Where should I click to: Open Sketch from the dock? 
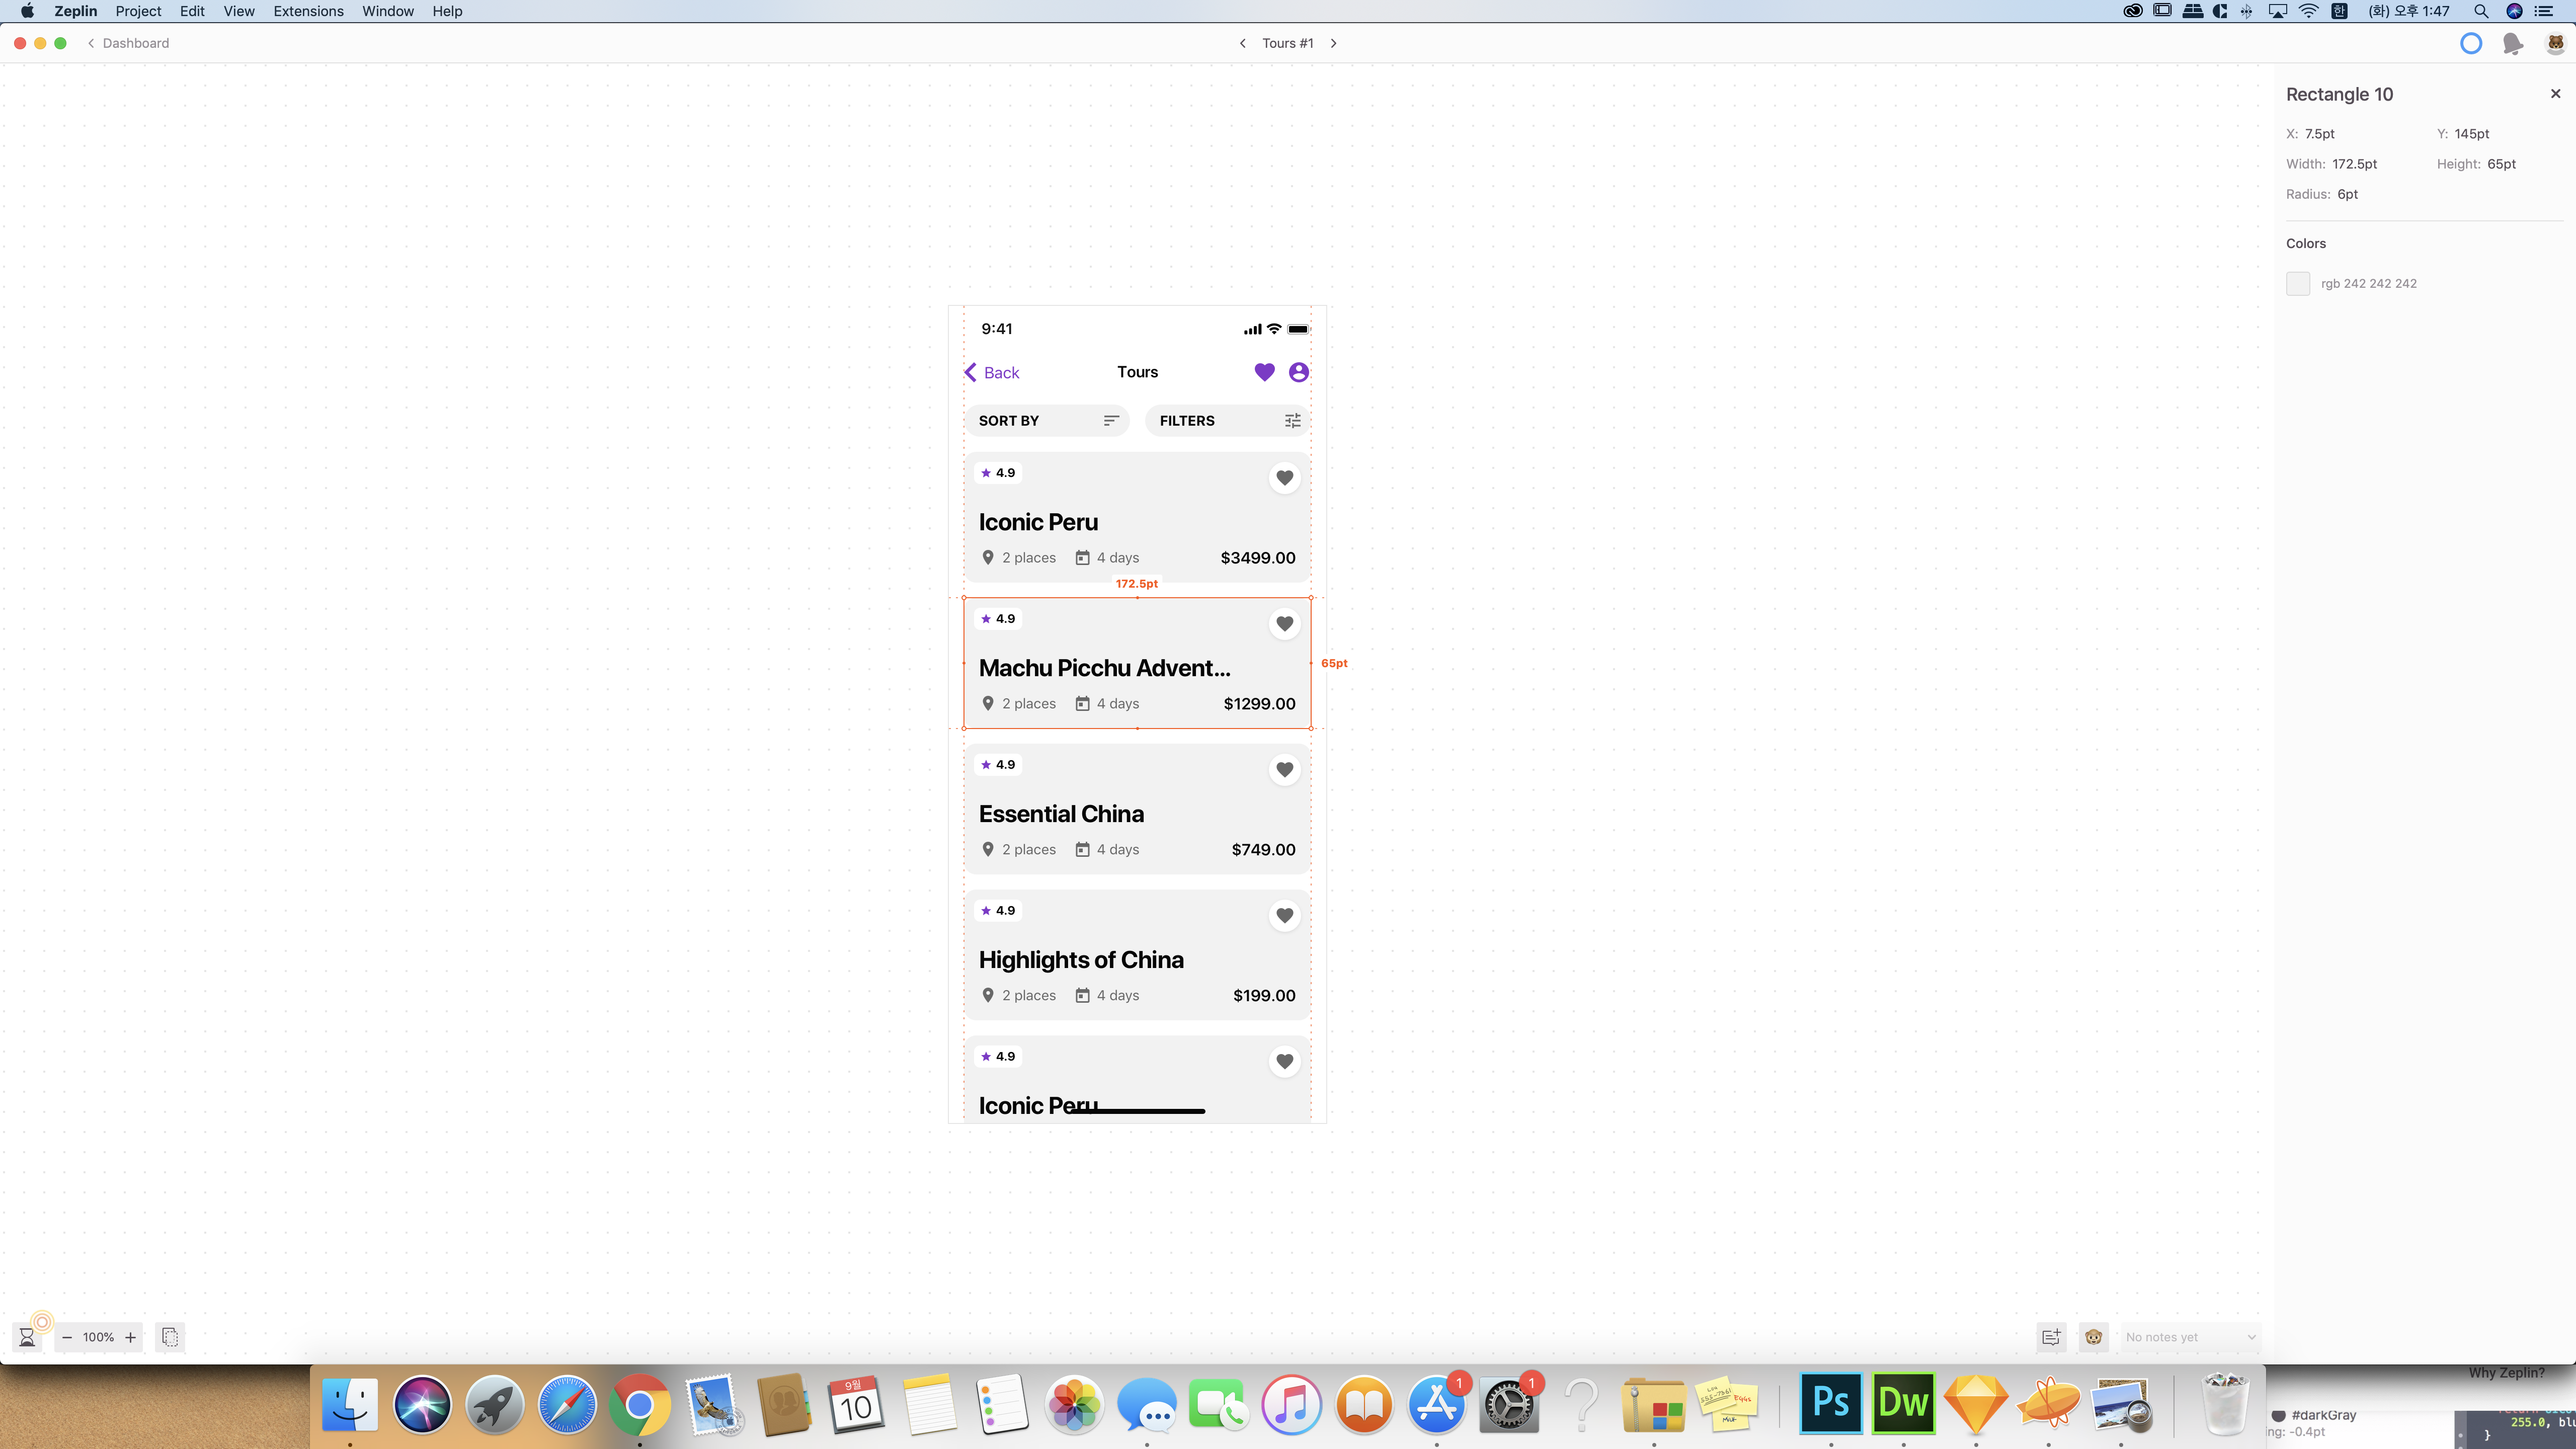(1975, 1404)
